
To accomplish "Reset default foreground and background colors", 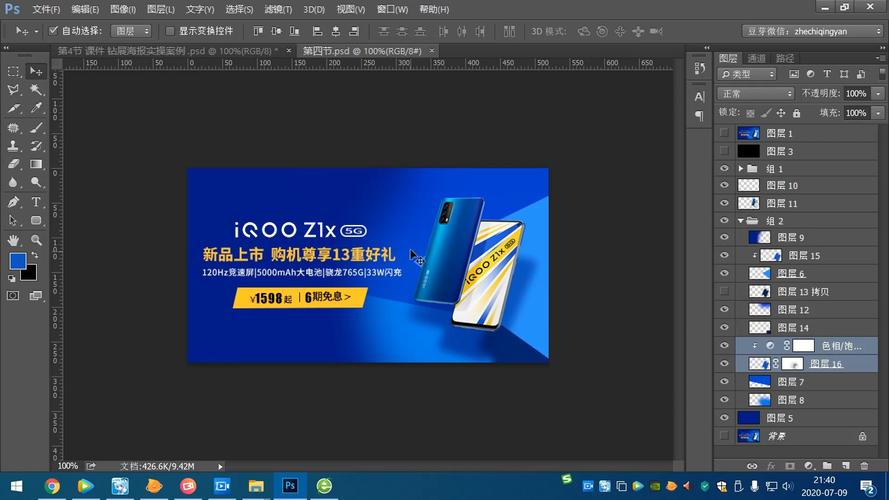I will [x=11, y=278].
